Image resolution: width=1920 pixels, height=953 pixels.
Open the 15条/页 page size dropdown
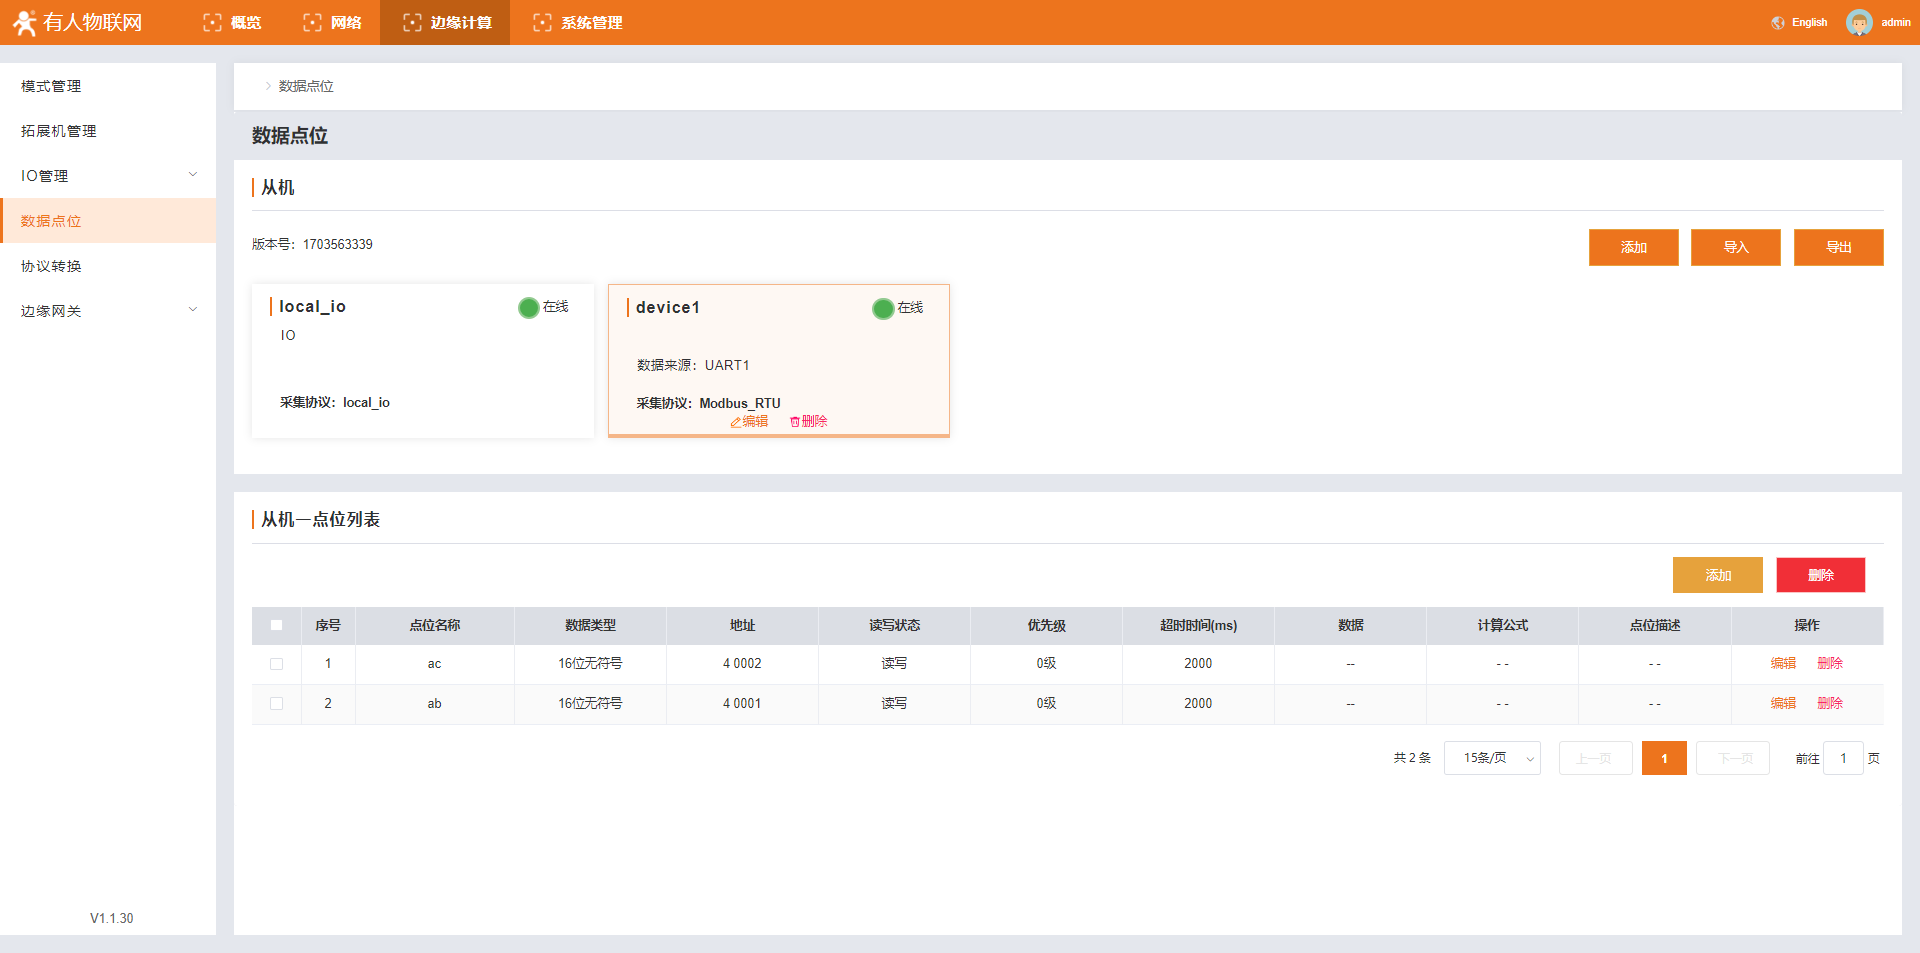coord(1491,758)
